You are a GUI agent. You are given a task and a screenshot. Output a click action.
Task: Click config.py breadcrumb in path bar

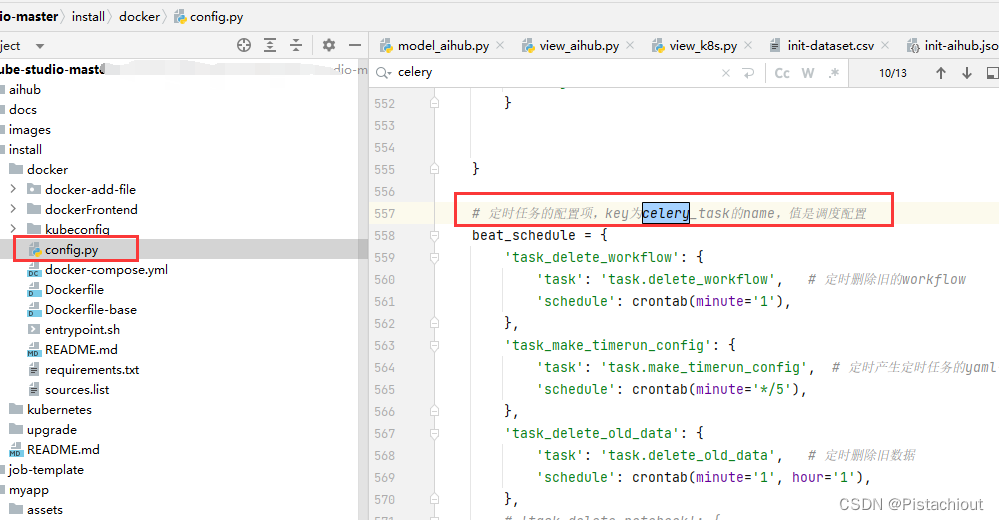pos(208,17)
